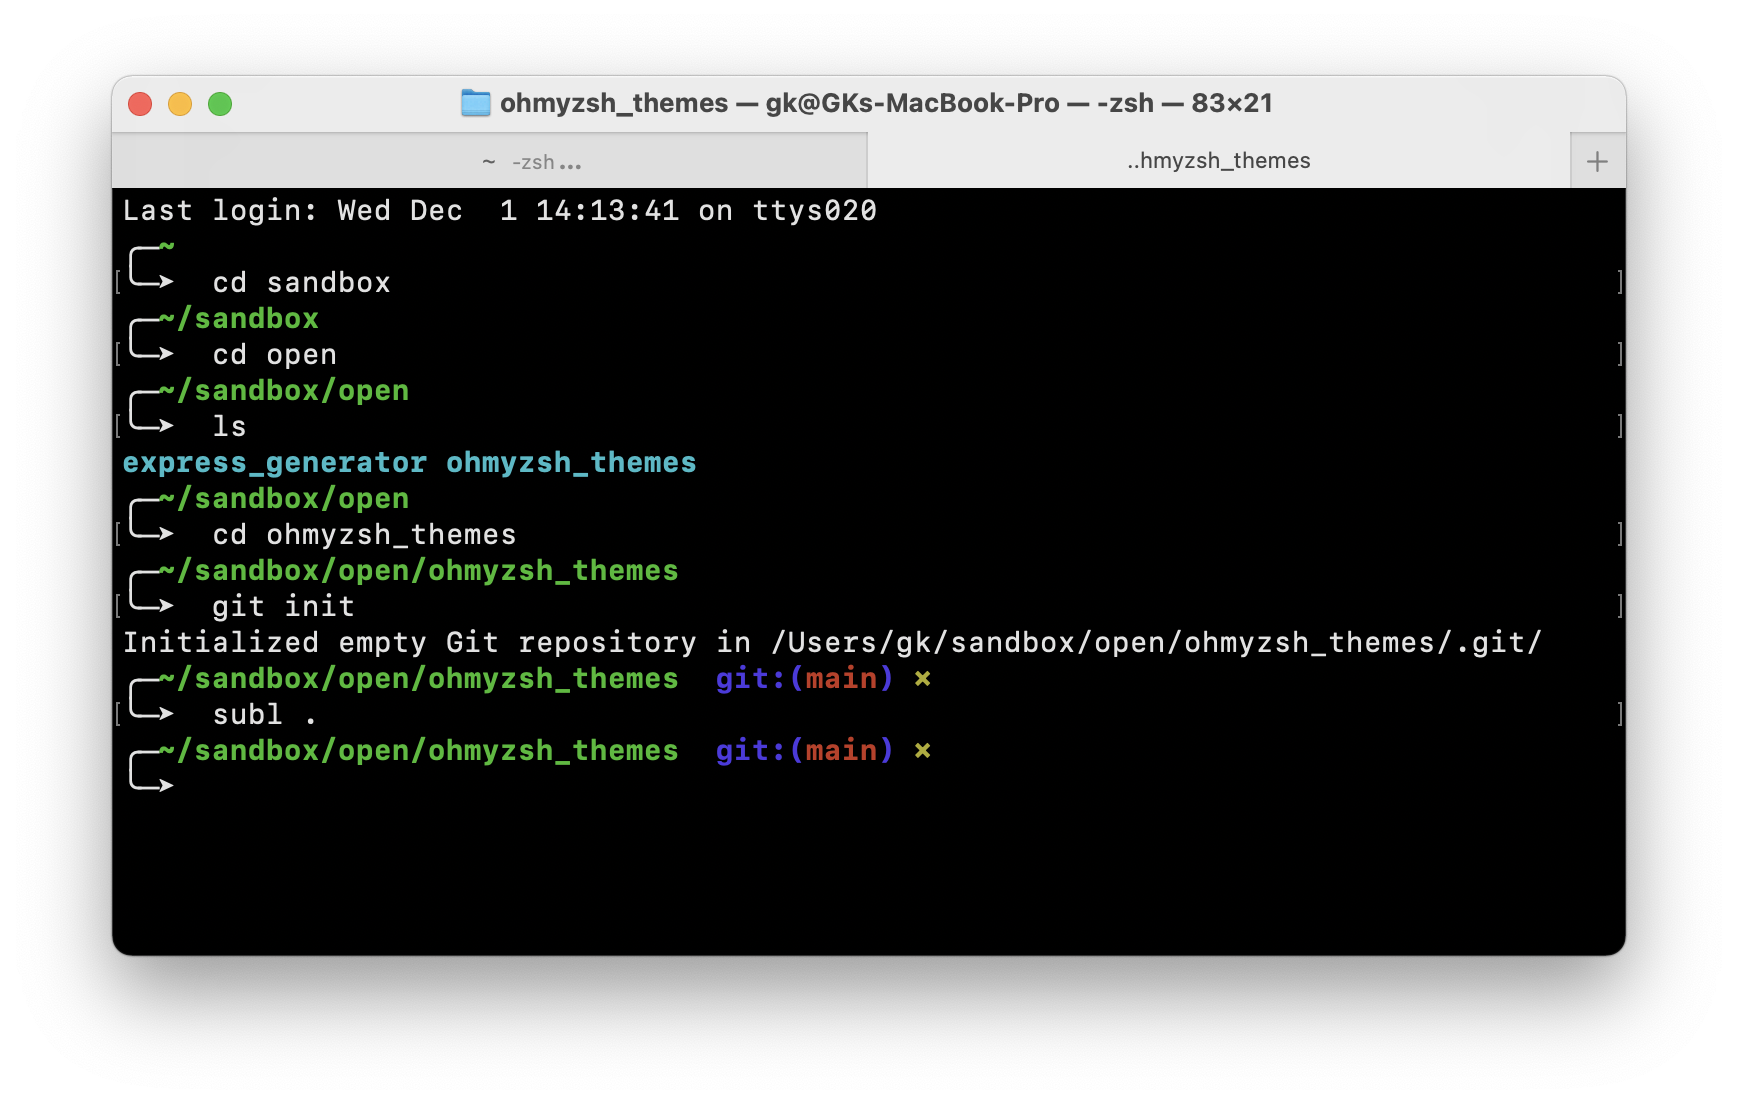
Task: Click the 'subl .' command
Action: click(264, 715)
